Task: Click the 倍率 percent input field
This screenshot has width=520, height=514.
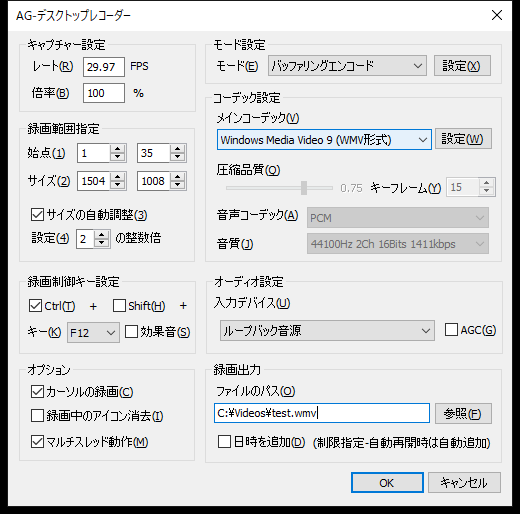Action: 104,93
